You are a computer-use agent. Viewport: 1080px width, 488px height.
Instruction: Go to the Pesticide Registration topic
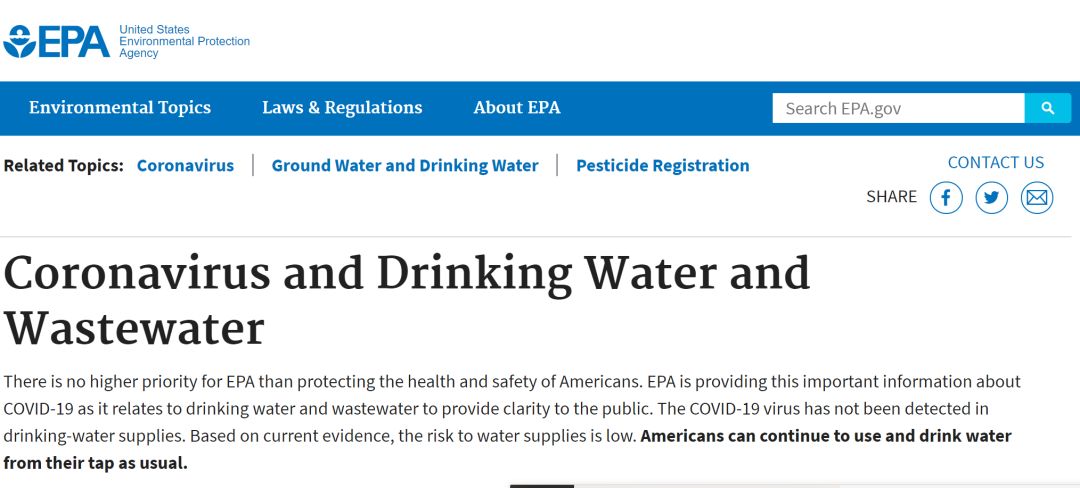[663, 165]
